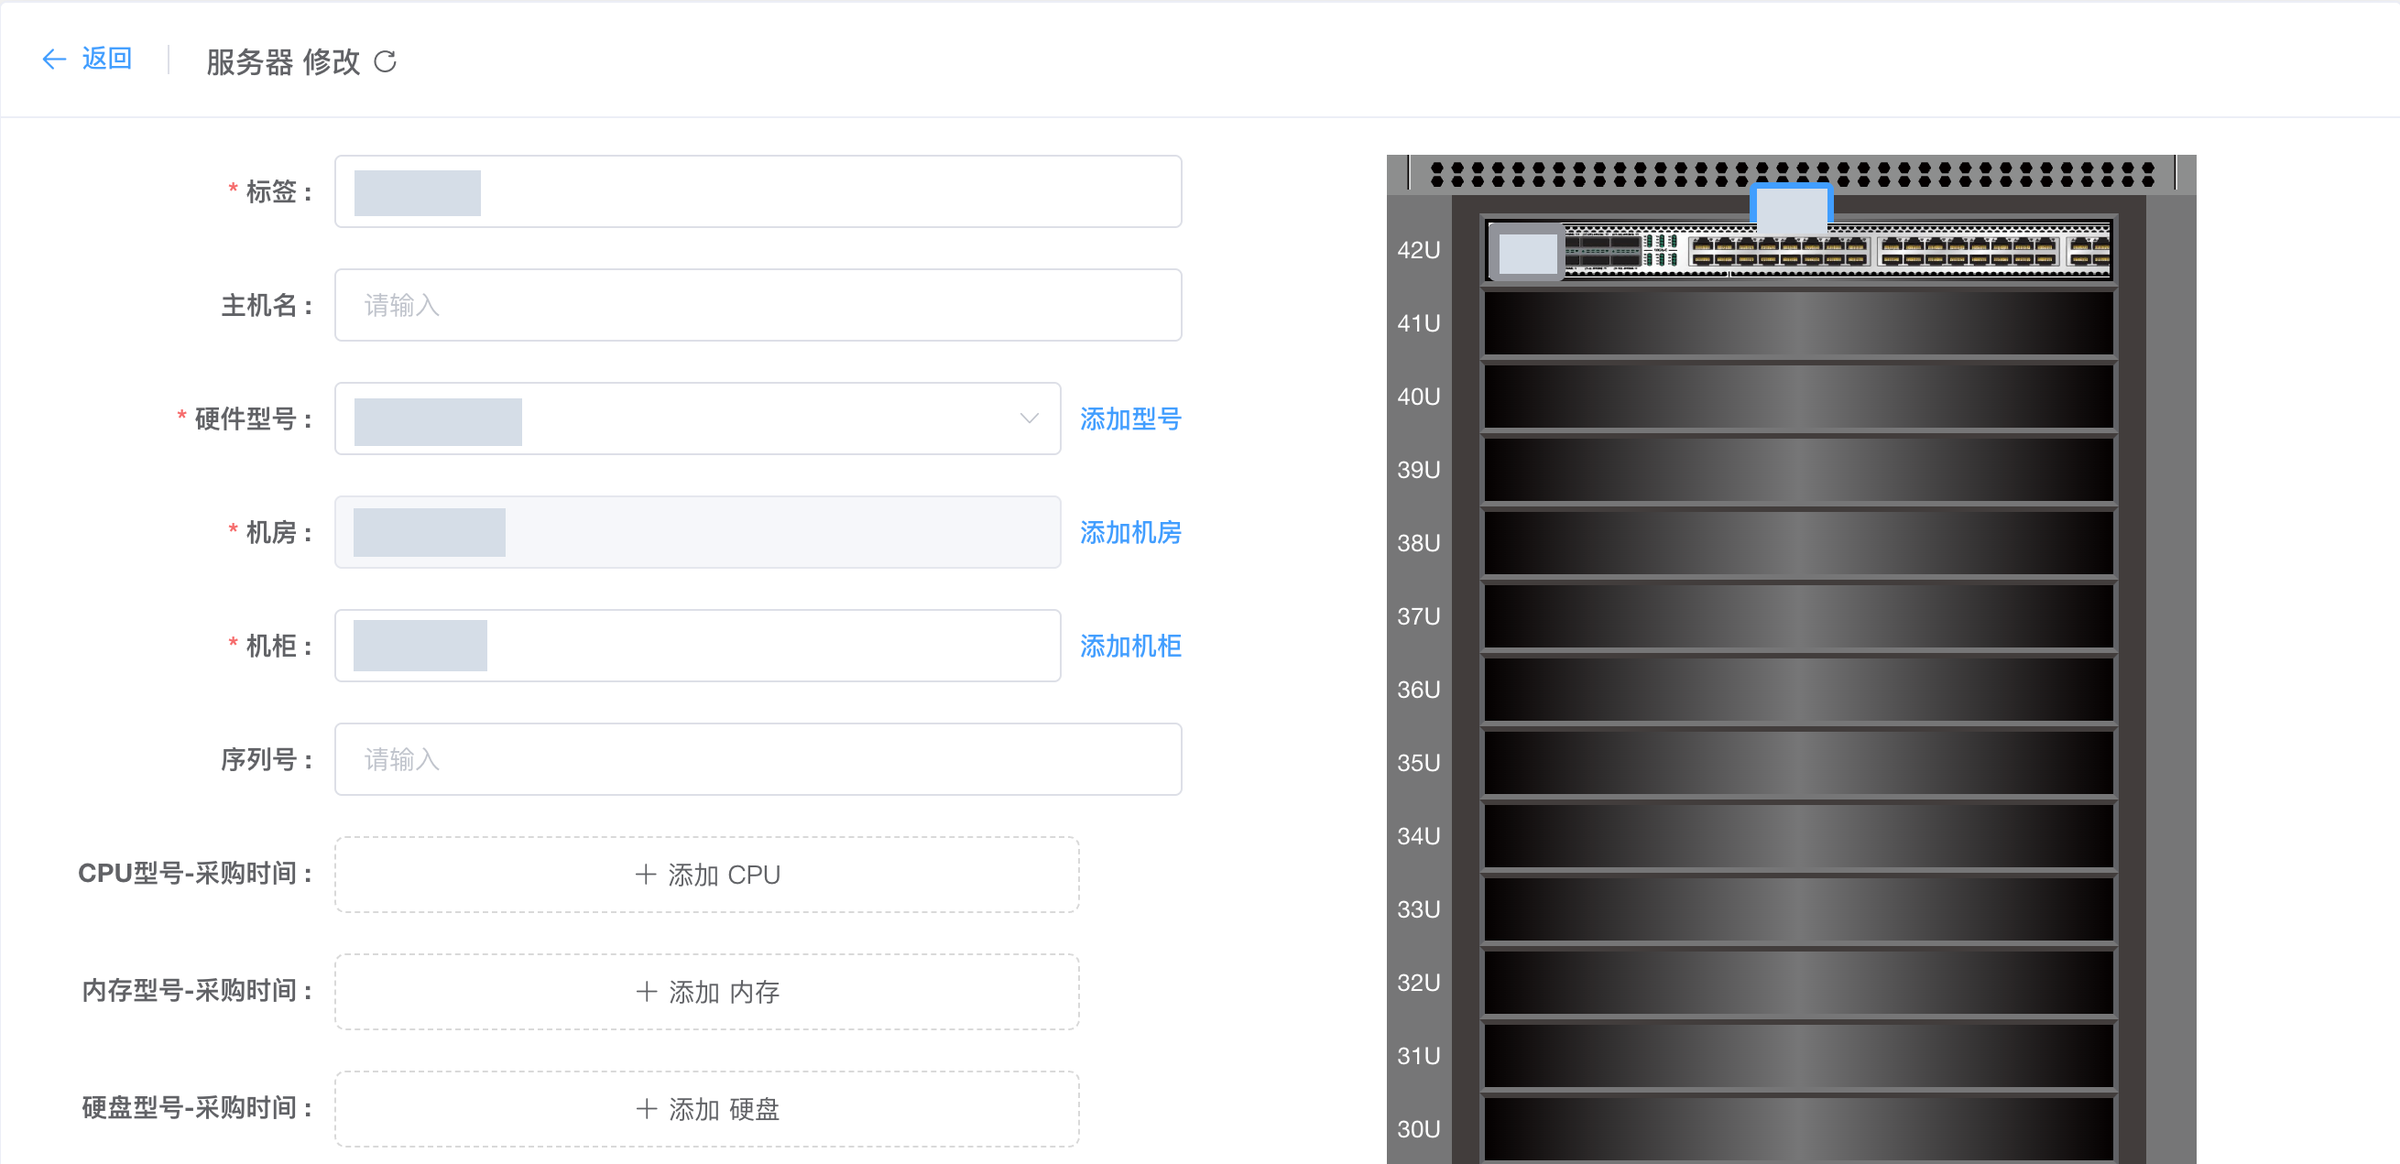The image size is (2400, 1164).
Task: Select empty rack slot 38U
Action: tap(1799, 543)
